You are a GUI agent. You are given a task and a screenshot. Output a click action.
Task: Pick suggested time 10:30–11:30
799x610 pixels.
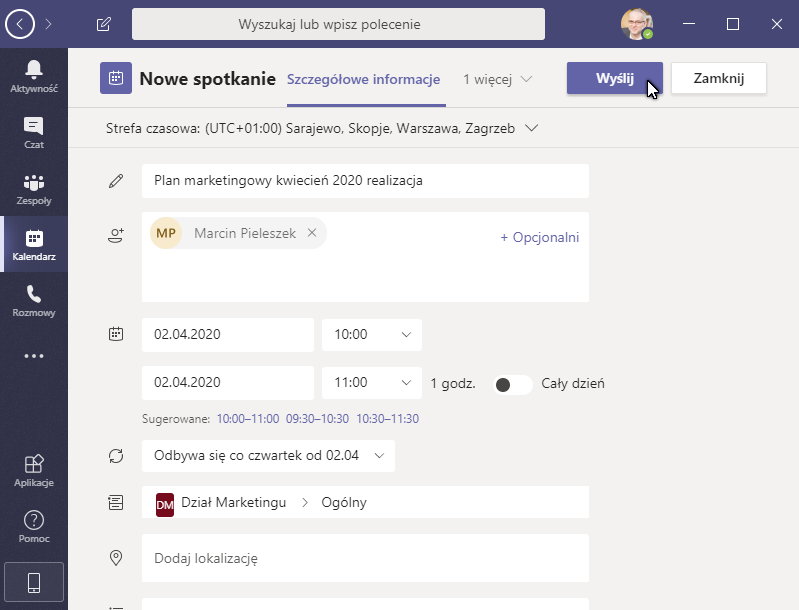click(x=388, y=419)
